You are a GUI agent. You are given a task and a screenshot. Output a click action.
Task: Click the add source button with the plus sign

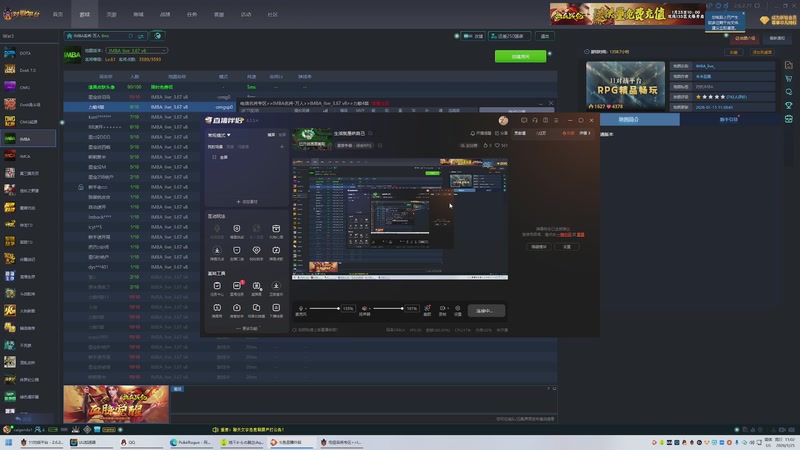click(x=247, y=202)
